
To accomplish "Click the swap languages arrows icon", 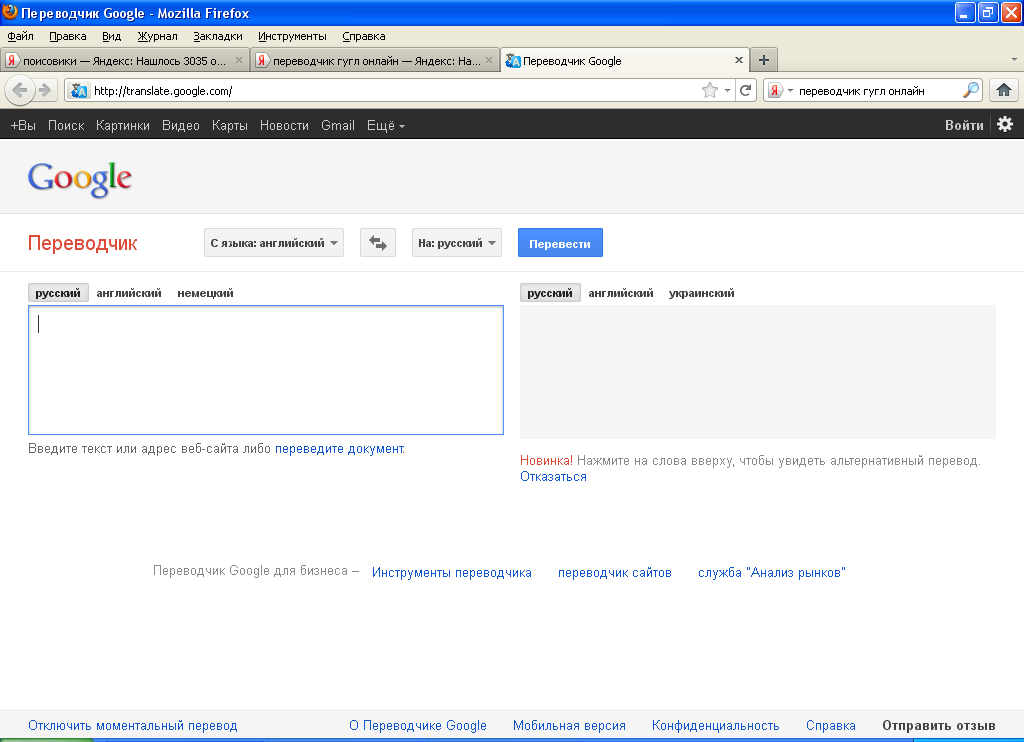I will point(378,243).
